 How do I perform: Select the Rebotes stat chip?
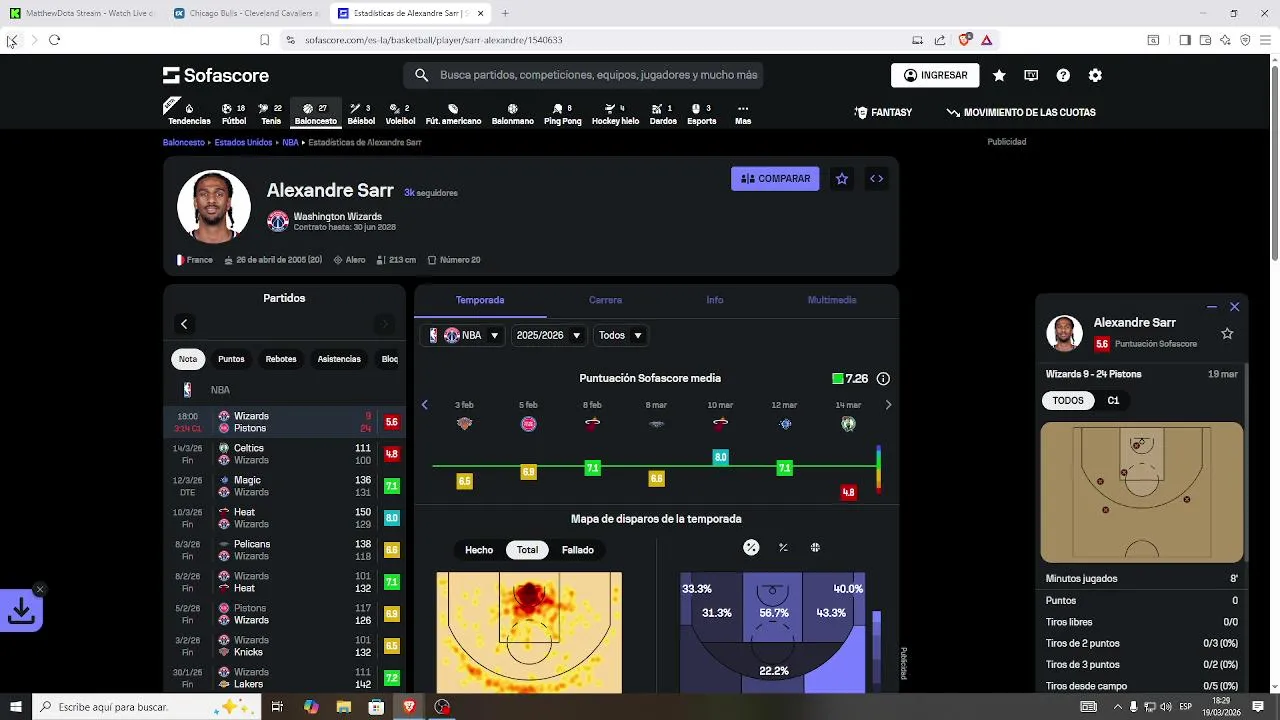(x=281, y=359)
